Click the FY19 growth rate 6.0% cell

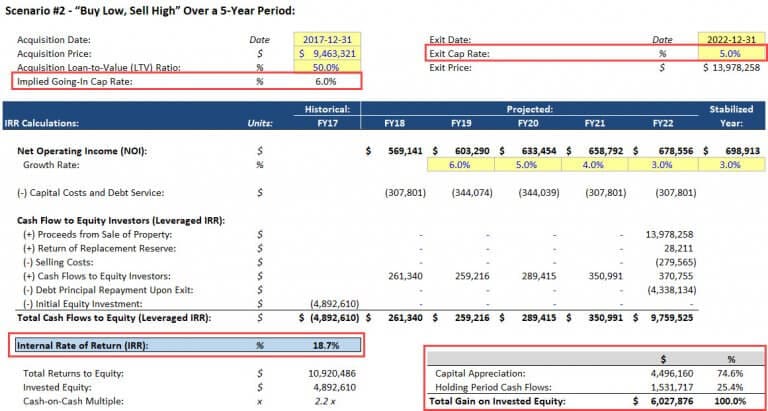(458, 164)
